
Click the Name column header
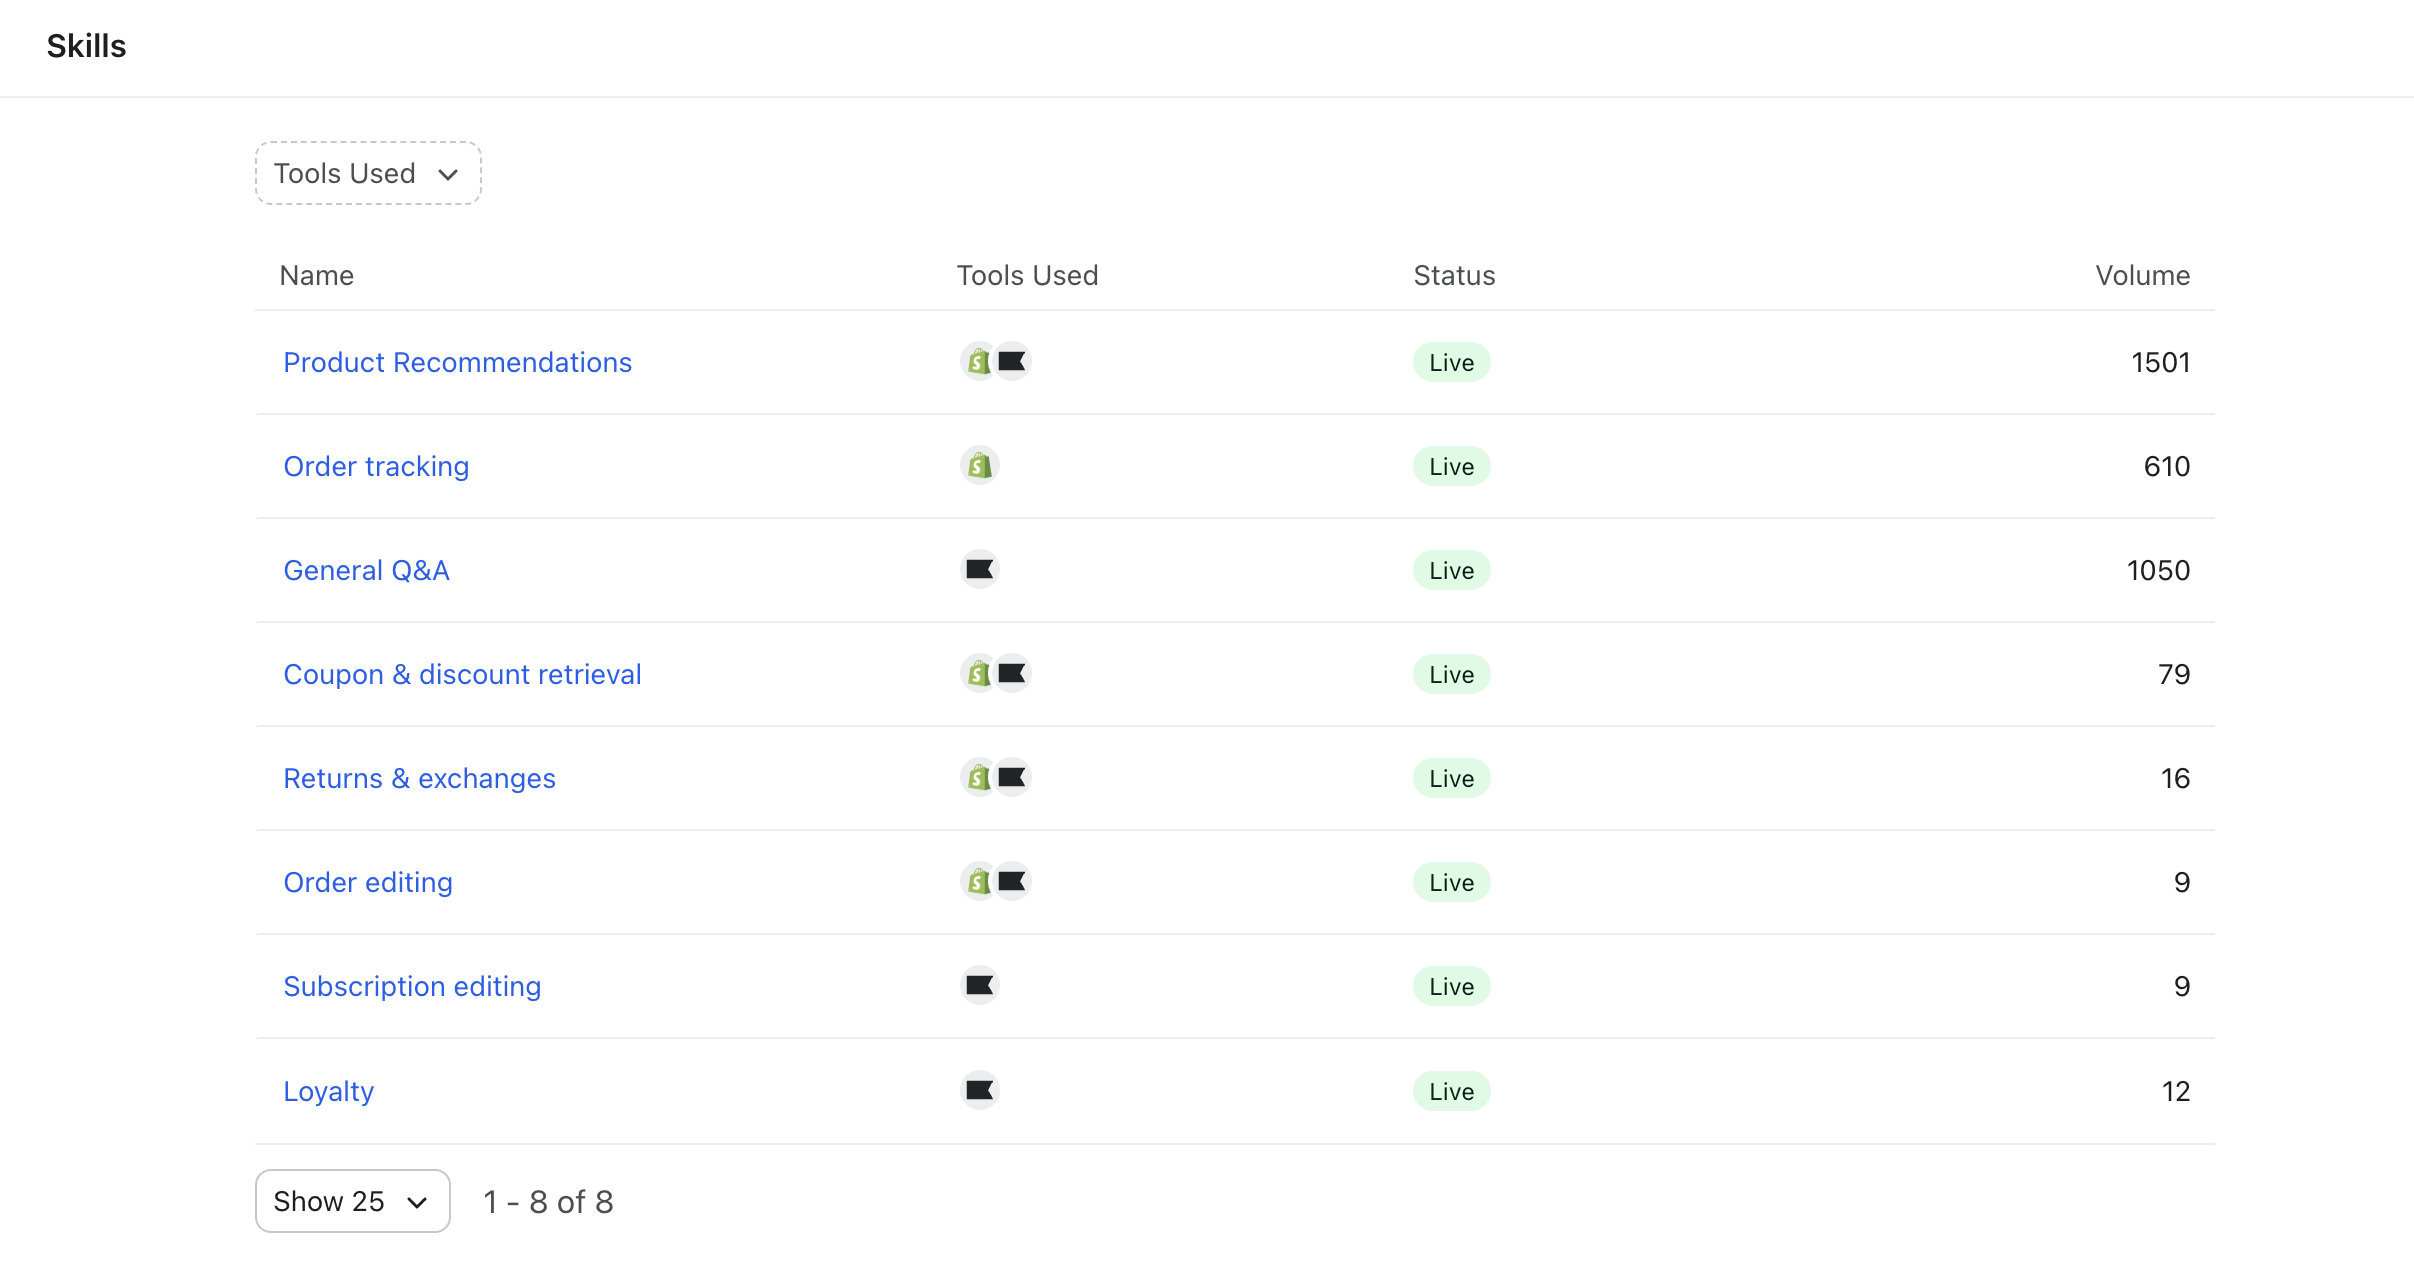pyautogui.click(x=316, y=276)
